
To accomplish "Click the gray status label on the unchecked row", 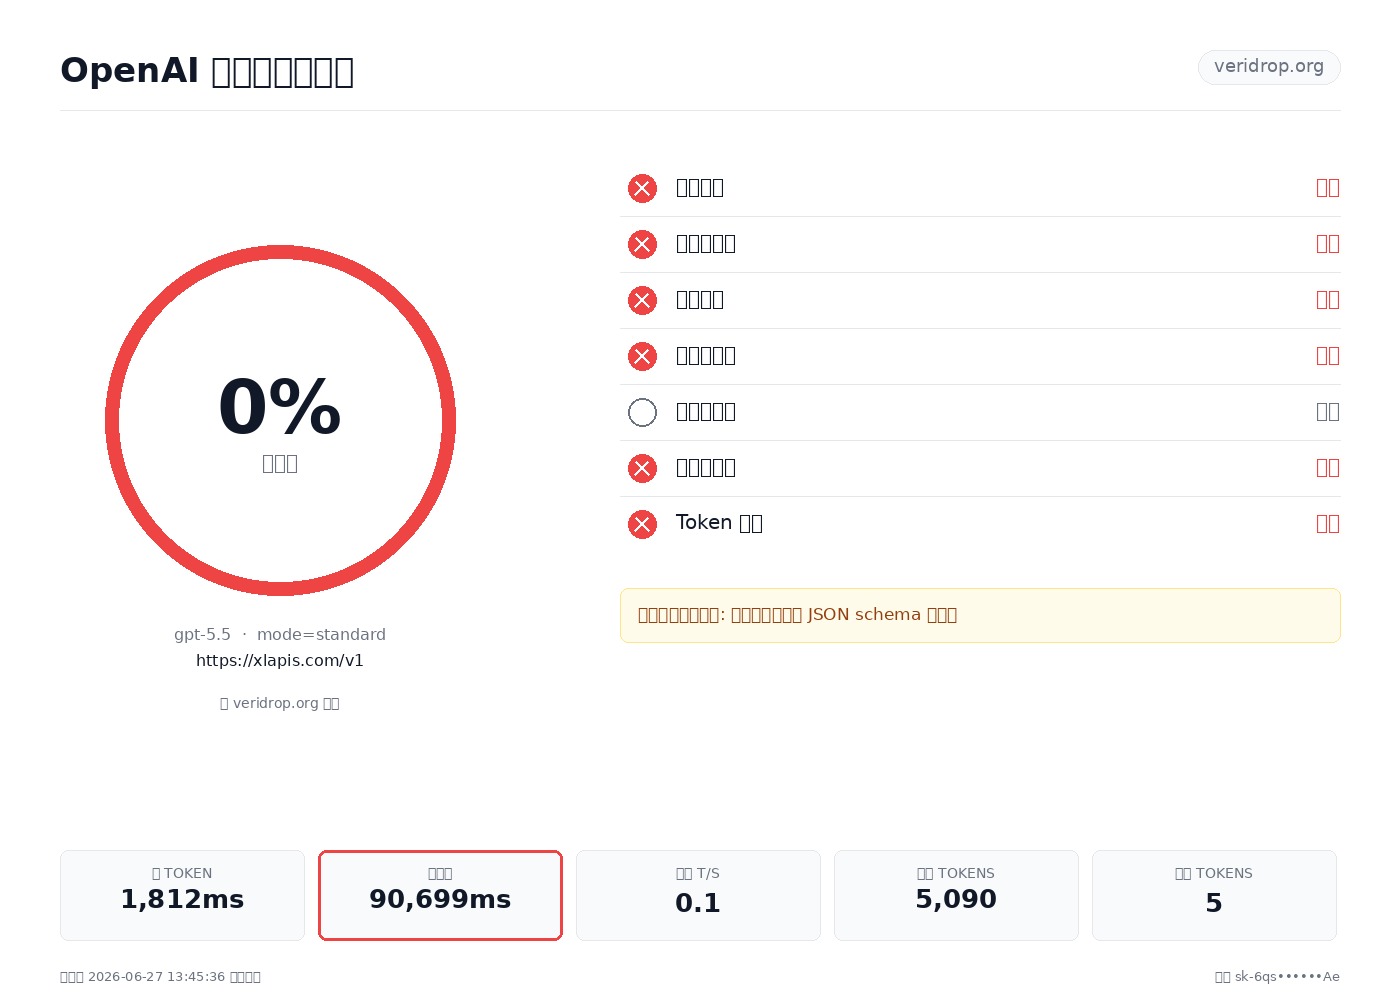I will pyautogui.click(x=1328, y=411).
